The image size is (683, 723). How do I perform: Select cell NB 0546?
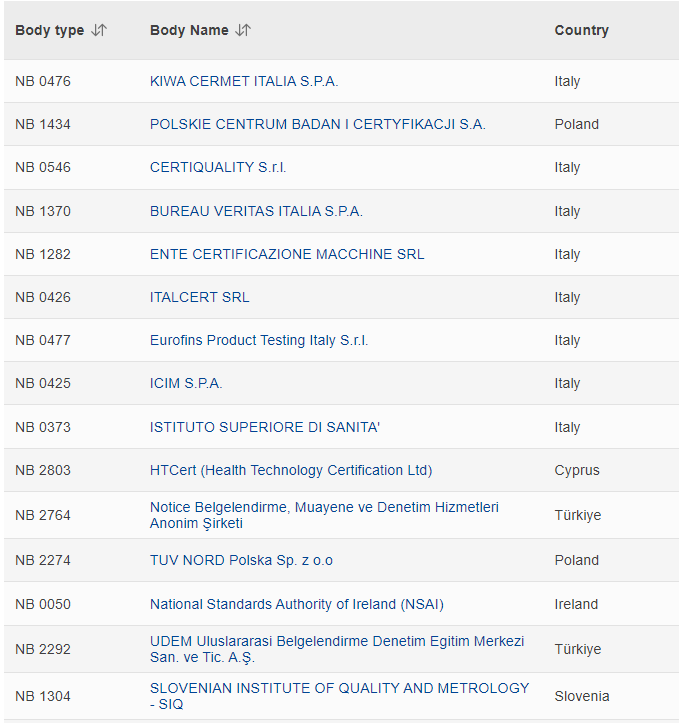click(43, 167)
